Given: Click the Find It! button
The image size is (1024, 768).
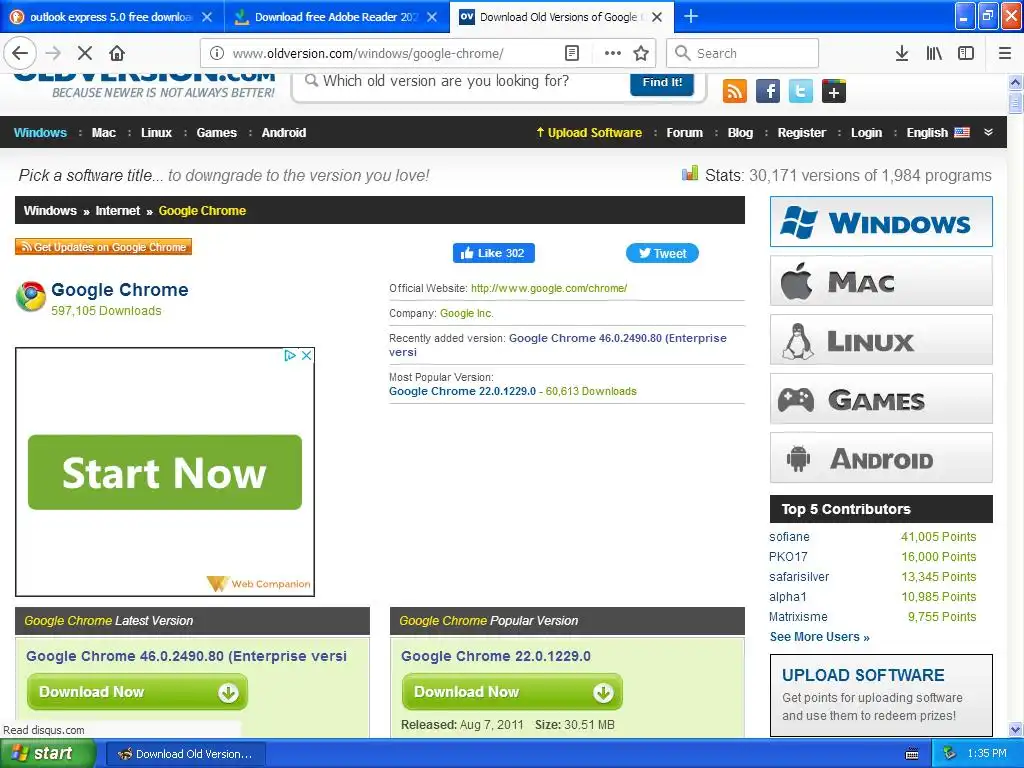Looking at the screenshot, I should pos(662,82).
